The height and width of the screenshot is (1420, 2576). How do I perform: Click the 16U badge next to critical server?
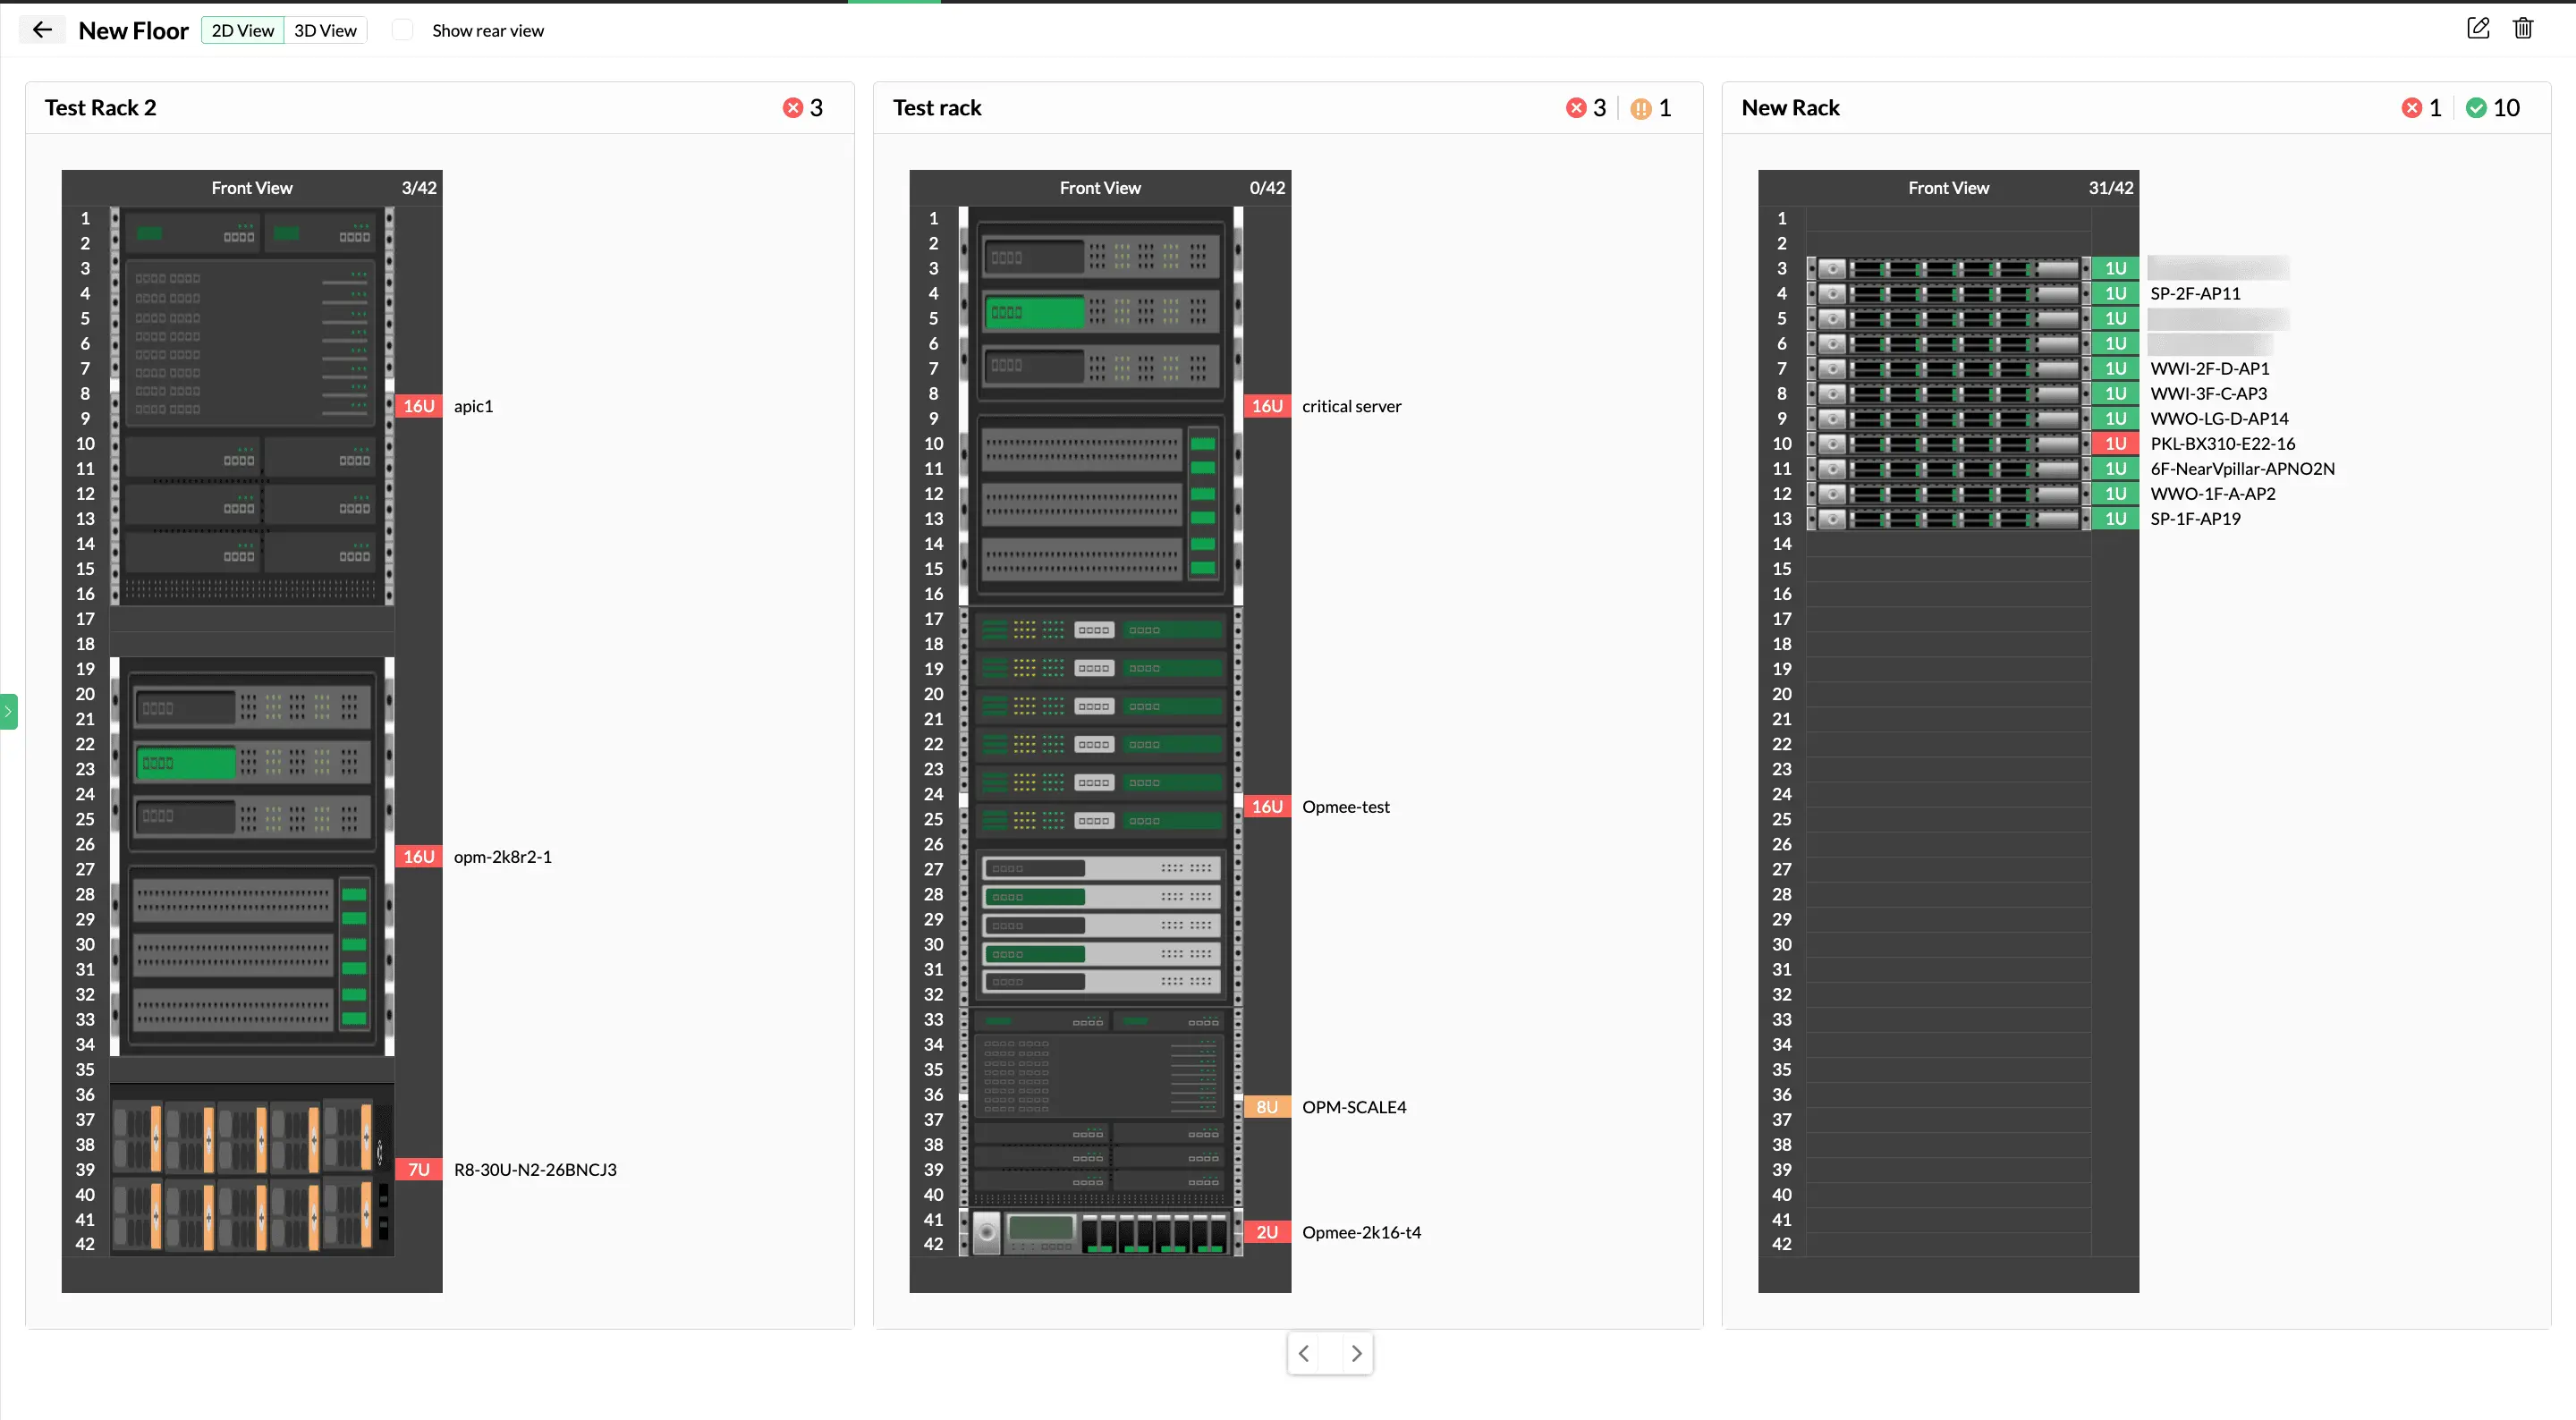[x=1267, y=406]
